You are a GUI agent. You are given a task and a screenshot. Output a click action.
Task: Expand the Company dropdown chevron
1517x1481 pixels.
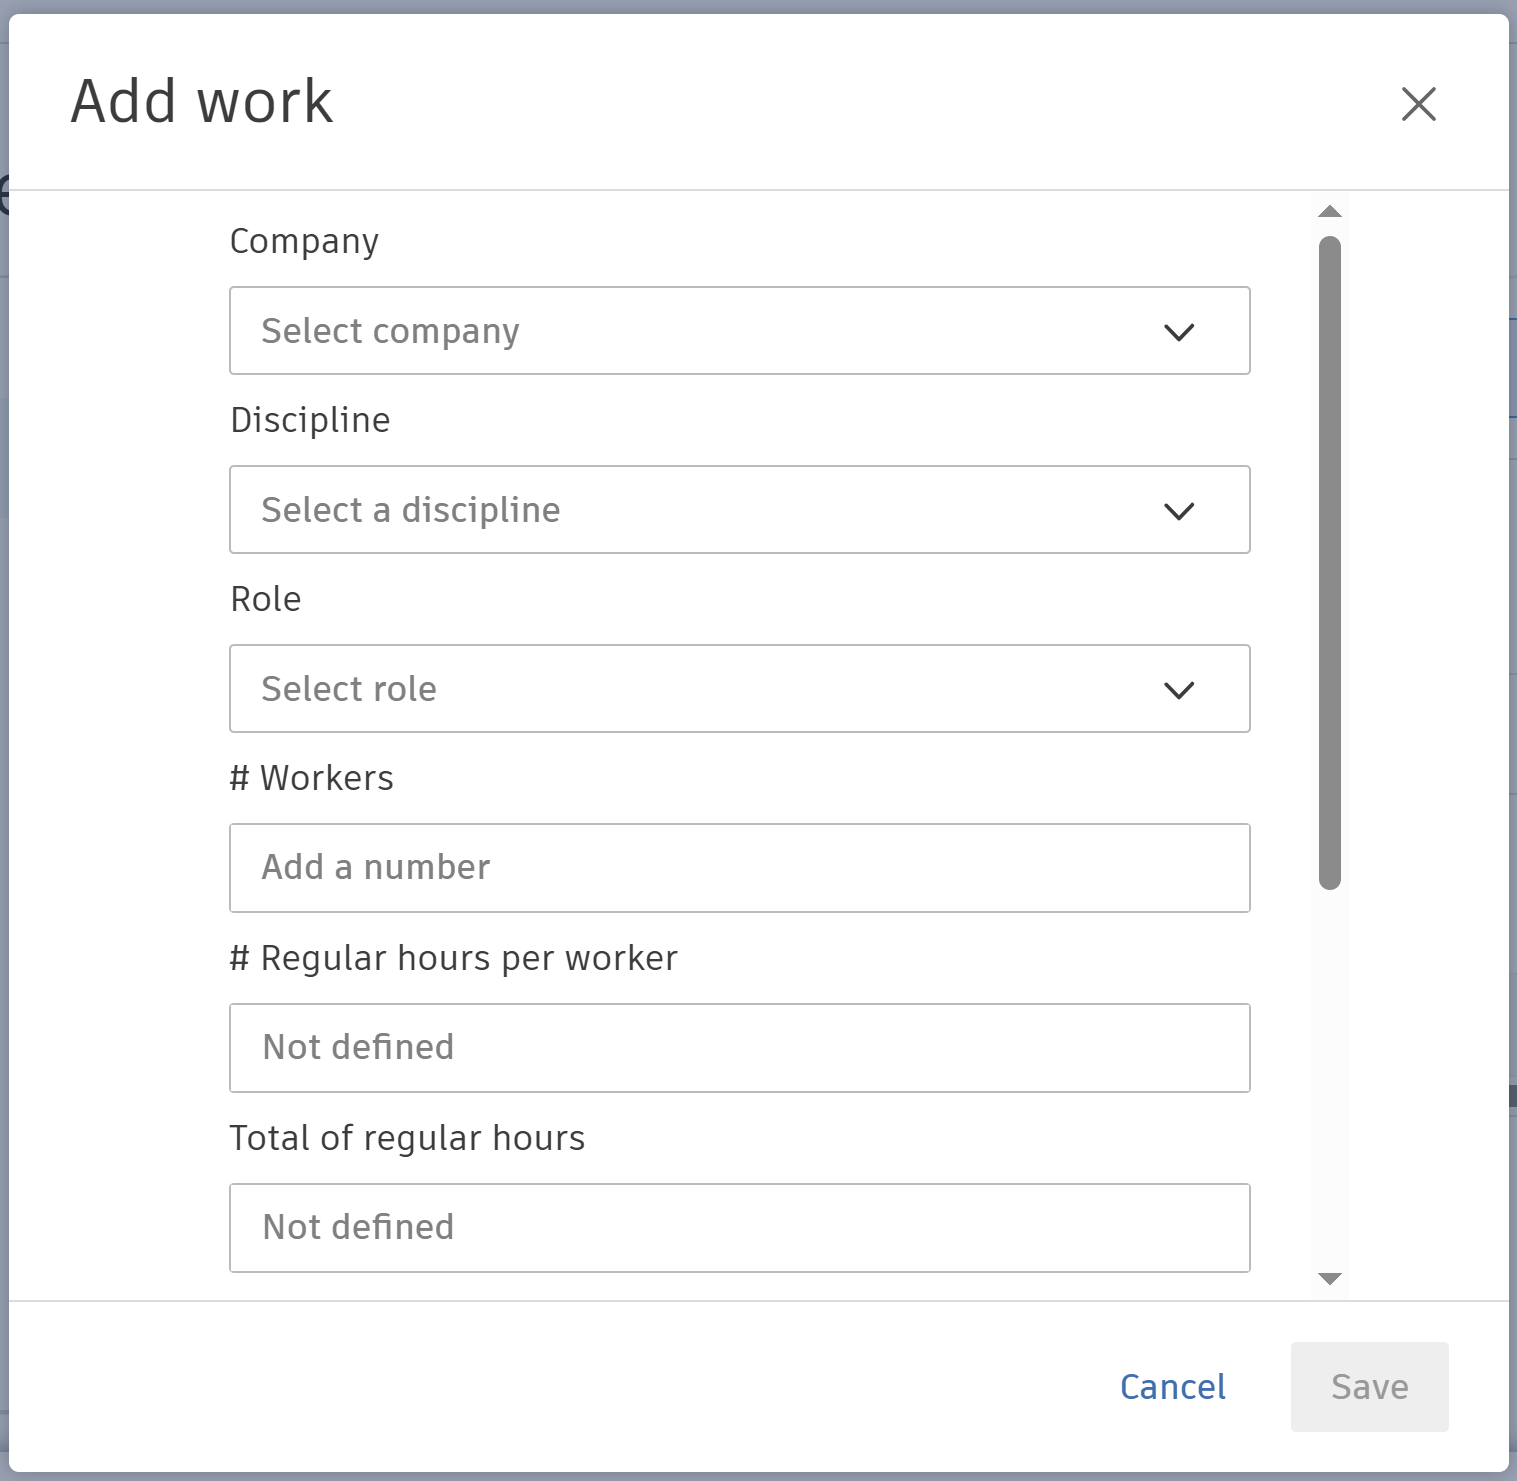[1180, 331]
